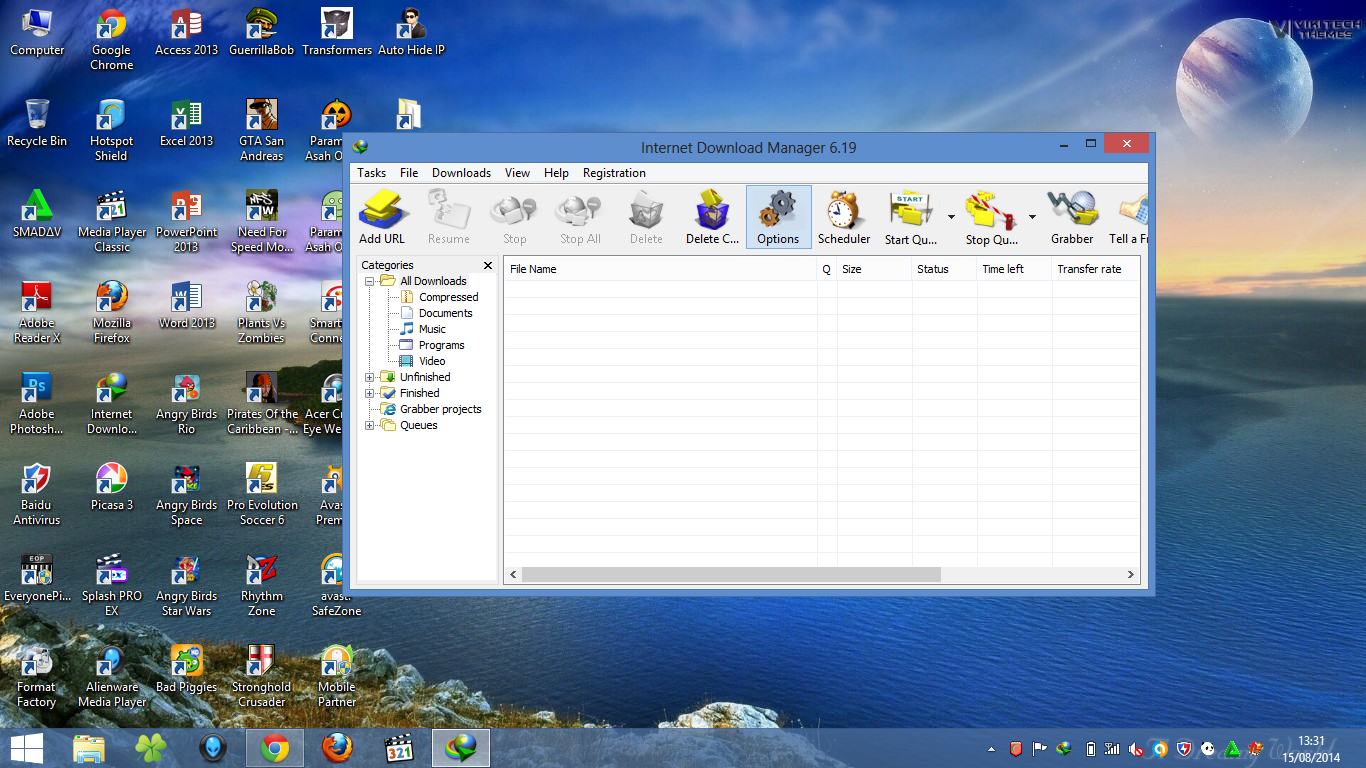Sort by Transfer rate column header
The image size is (1366, 768).
point(1095,269)
